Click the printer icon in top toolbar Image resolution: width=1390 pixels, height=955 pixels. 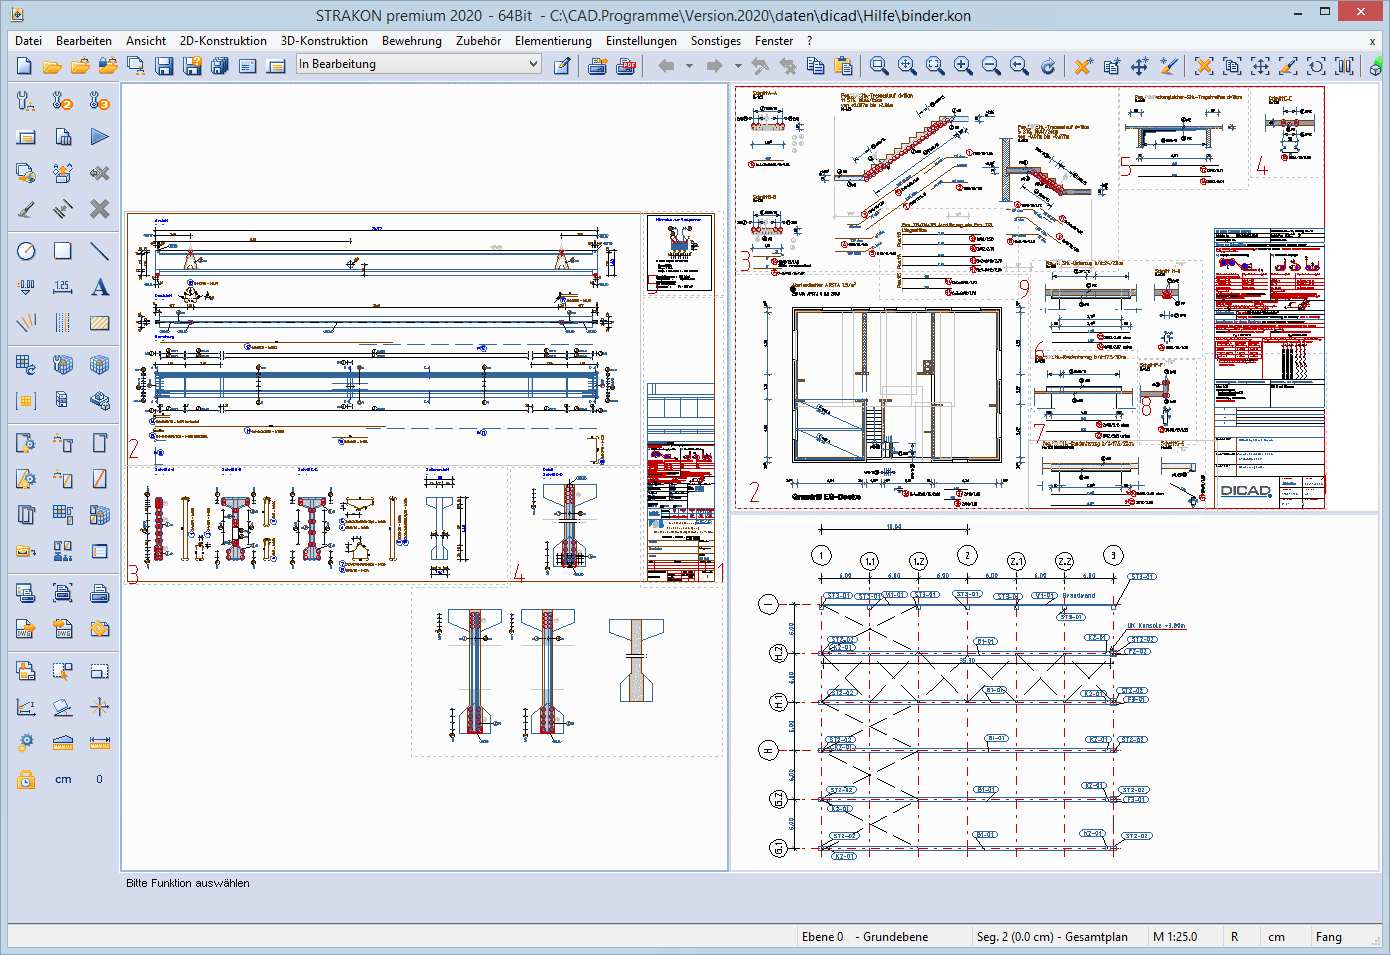598,66
